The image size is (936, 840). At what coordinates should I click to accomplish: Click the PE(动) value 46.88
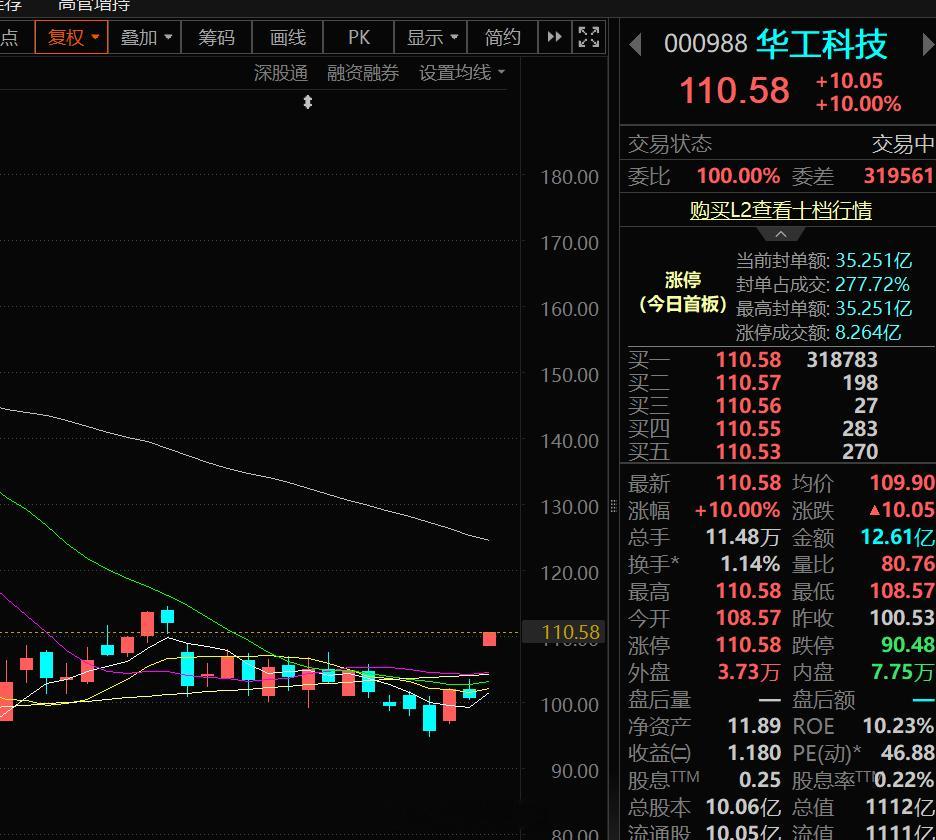pyautogui.click(x=907, y=753)
